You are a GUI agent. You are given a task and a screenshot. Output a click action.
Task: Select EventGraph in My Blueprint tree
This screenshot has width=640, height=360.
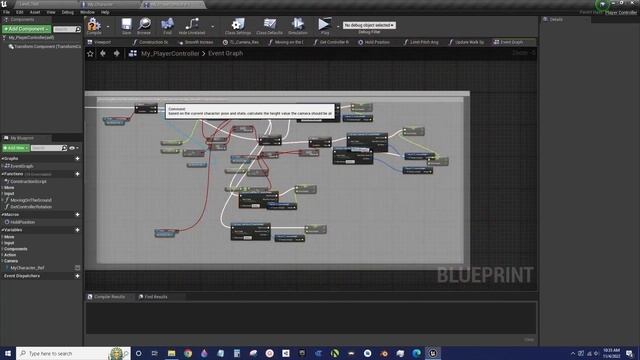(22, 166)
